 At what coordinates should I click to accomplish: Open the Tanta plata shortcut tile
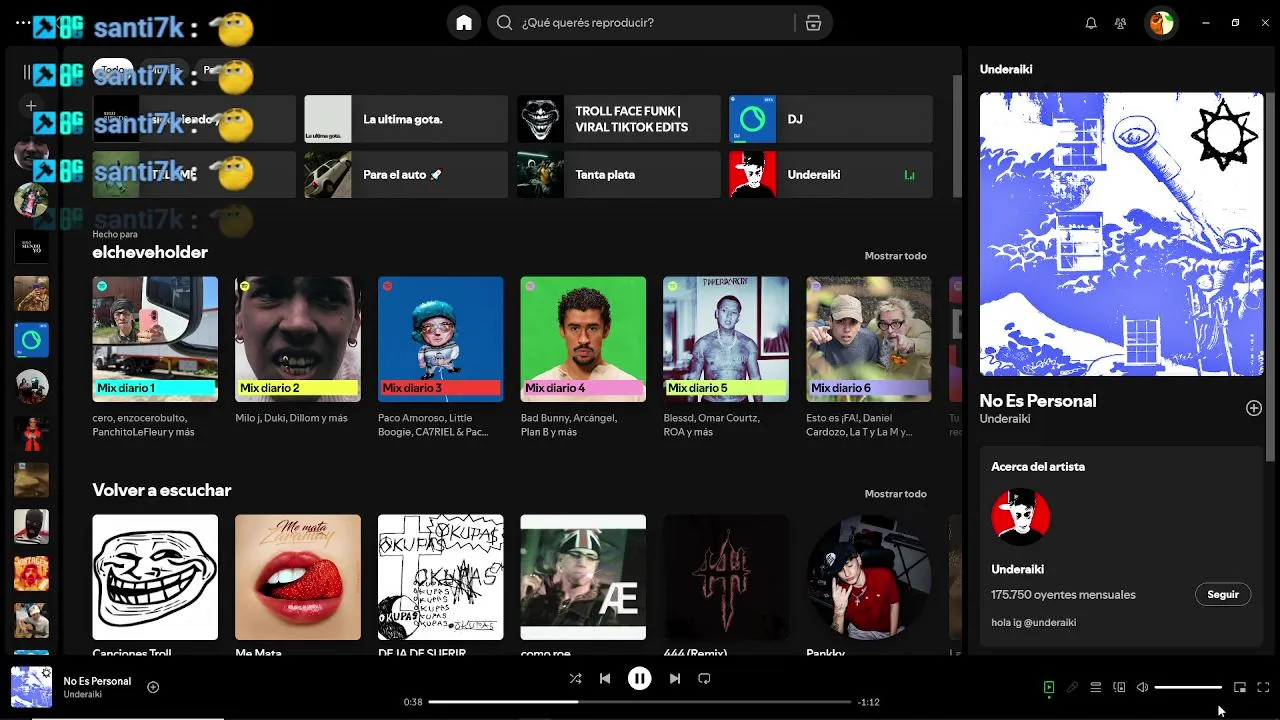click(618, 174)
